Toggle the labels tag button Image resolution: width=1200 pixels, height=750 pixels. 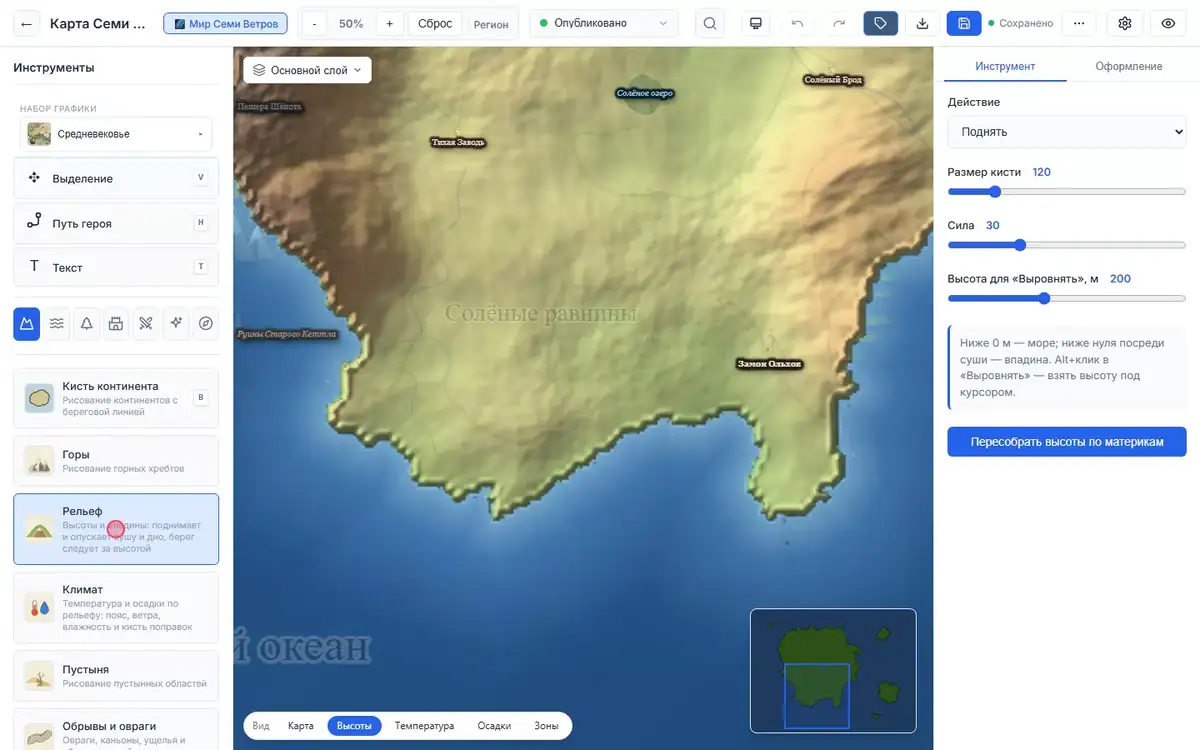[880, 23]
